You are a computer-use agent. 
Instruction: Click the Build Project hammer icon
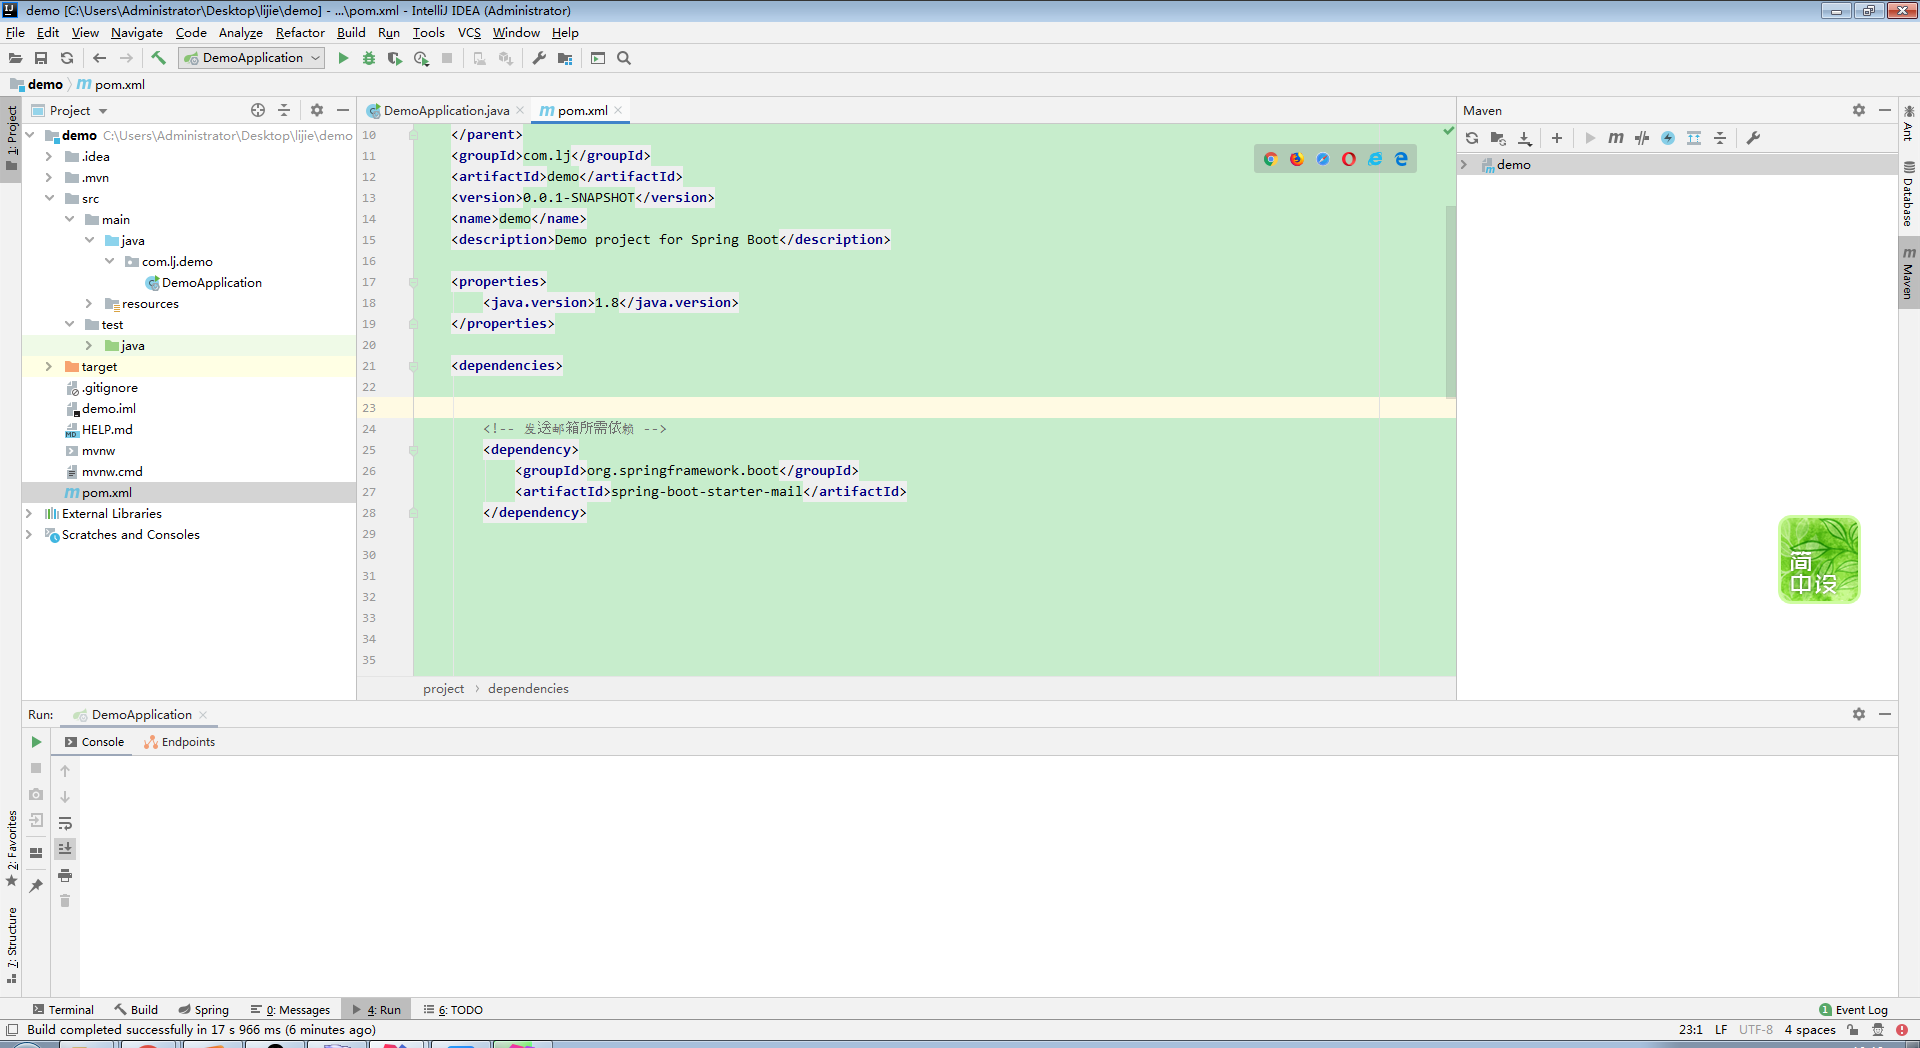(x=158, y=58)
